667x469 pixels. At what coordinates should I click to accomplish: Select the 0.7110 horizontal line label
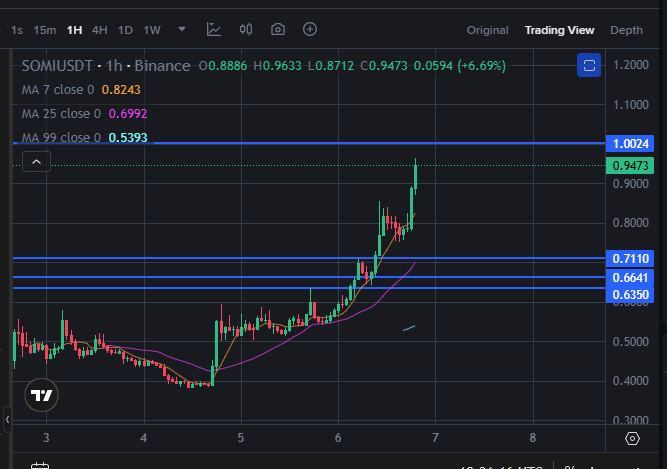(x=630, y=259)
